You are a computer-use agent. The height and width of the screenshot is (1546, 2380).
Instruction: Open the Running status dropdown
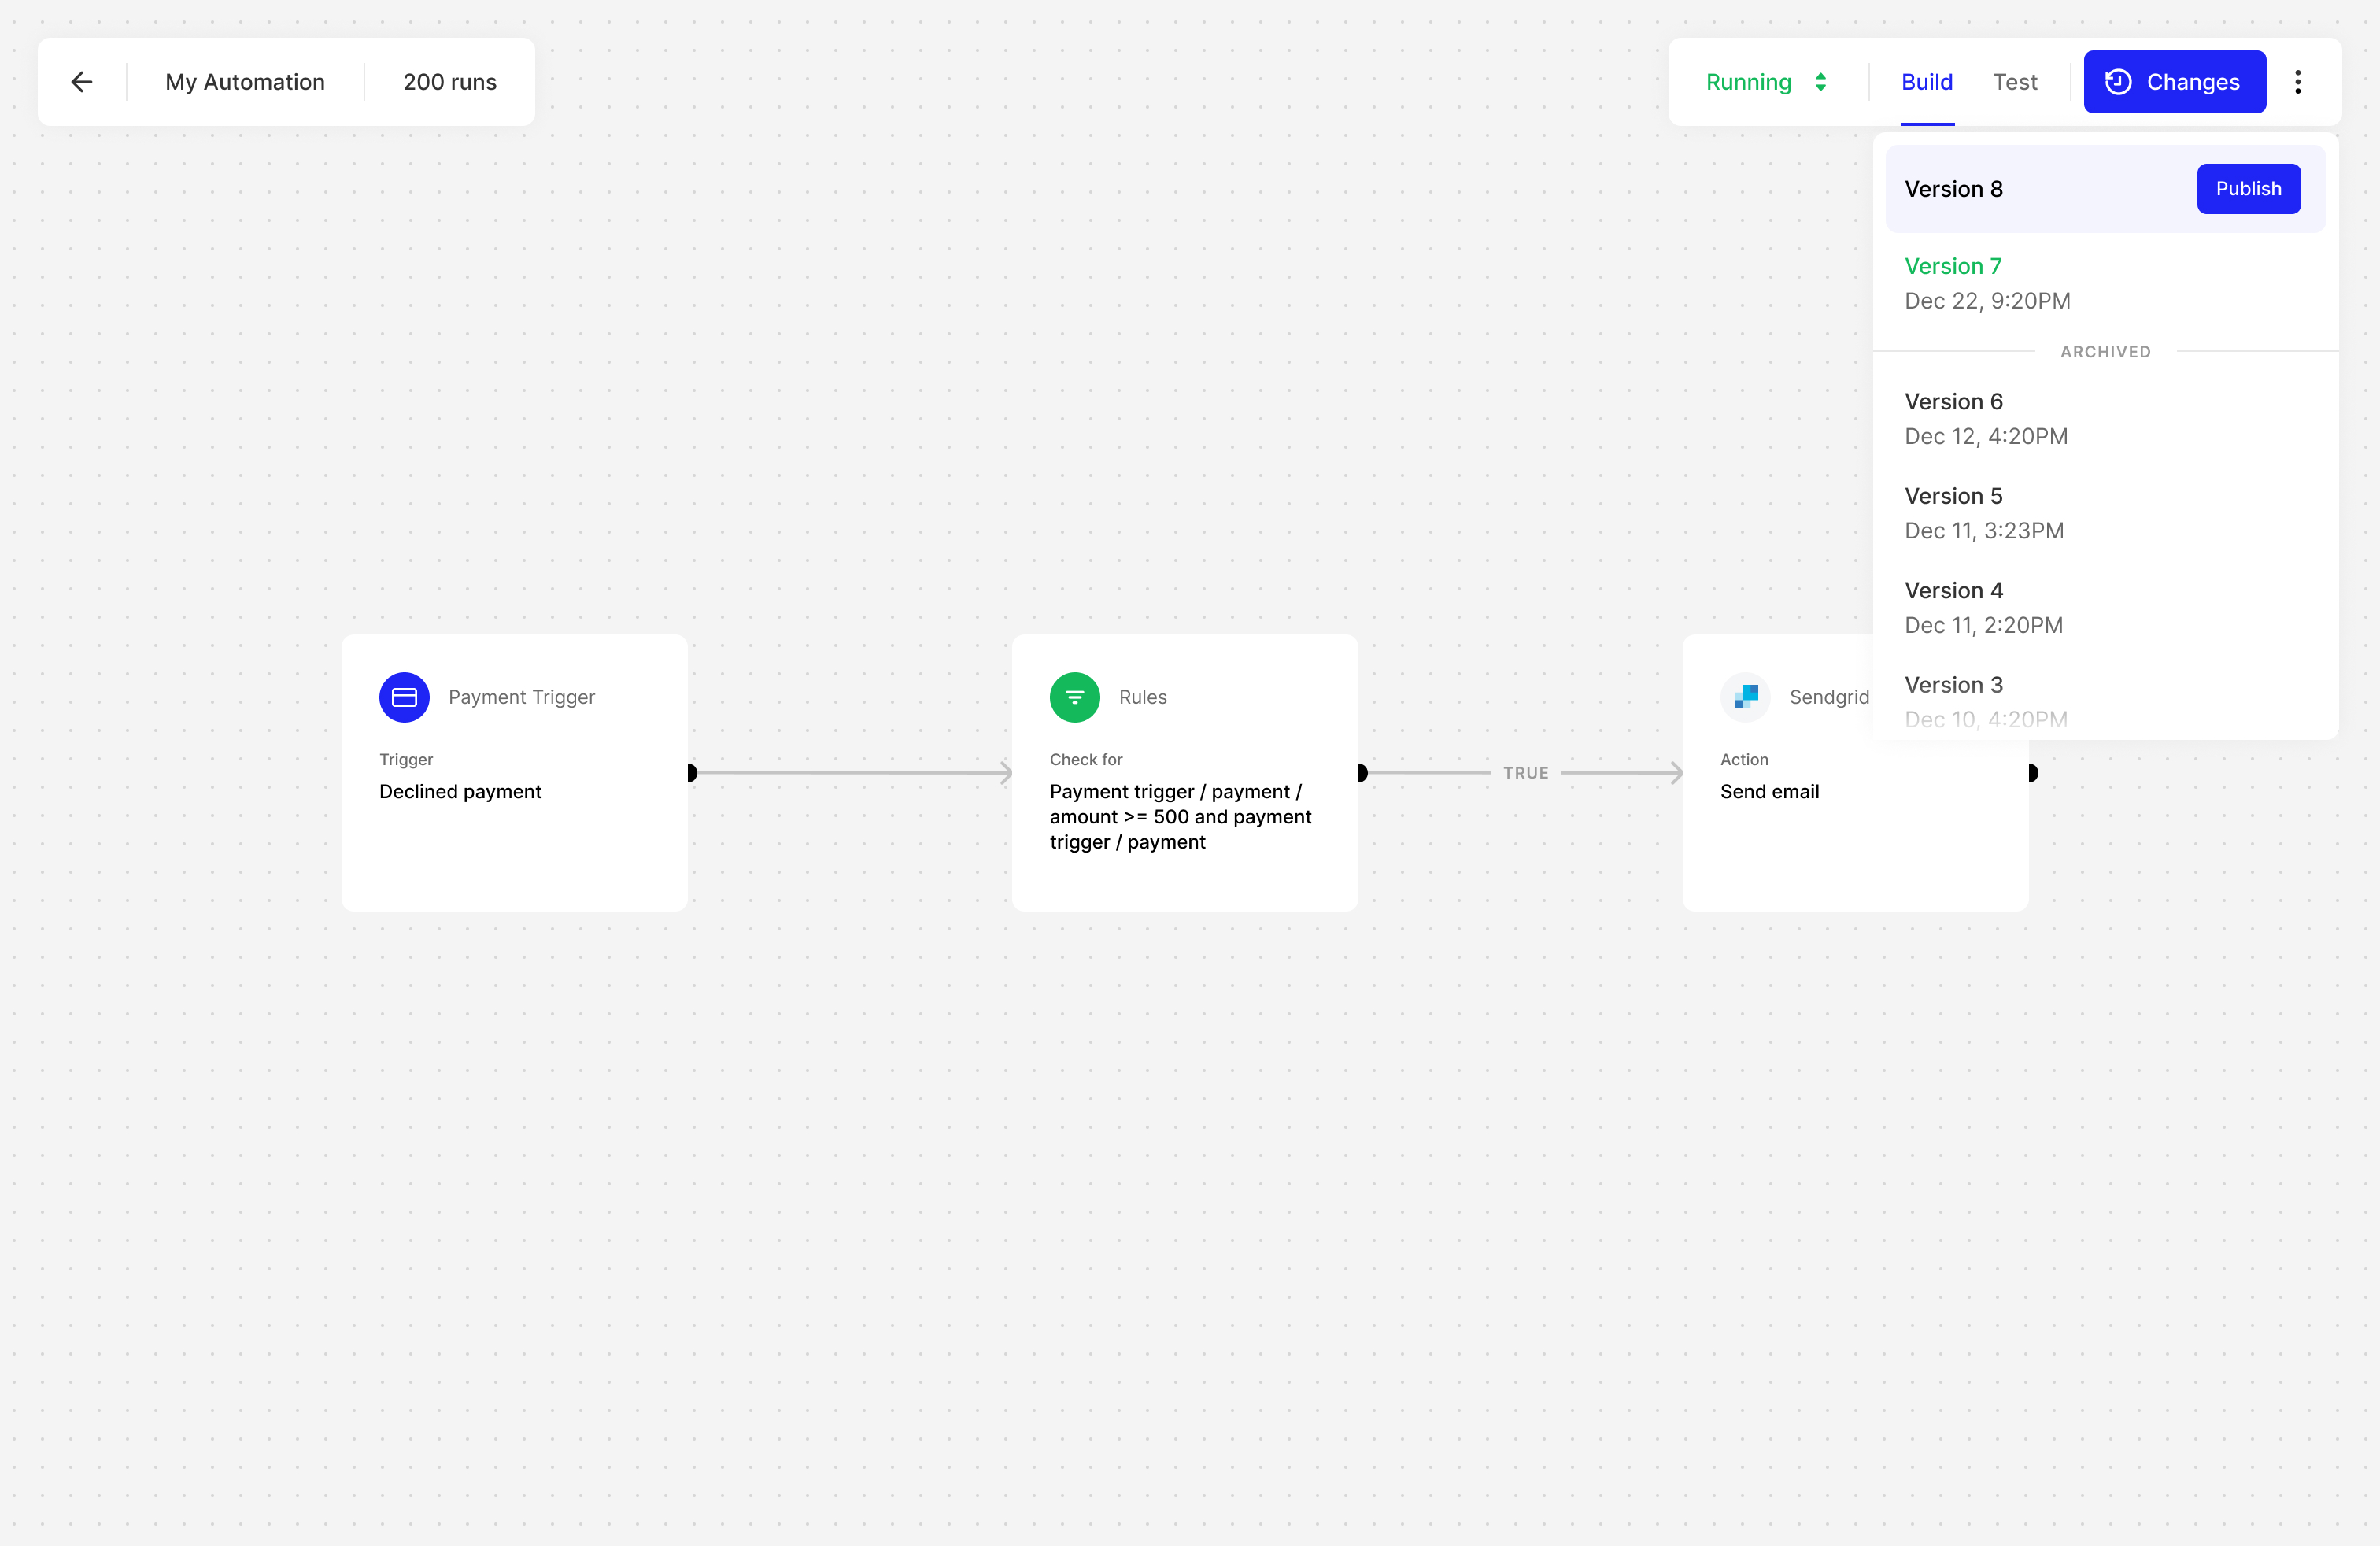1748,82
